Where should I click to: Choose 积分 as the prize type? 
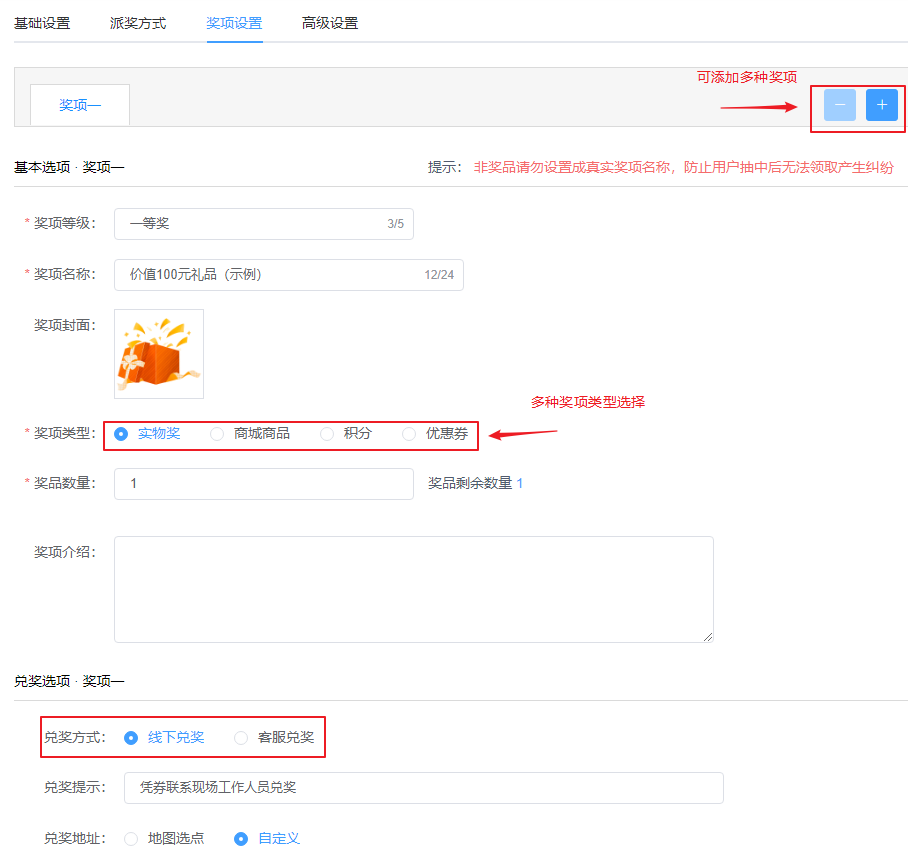point(327,434)
